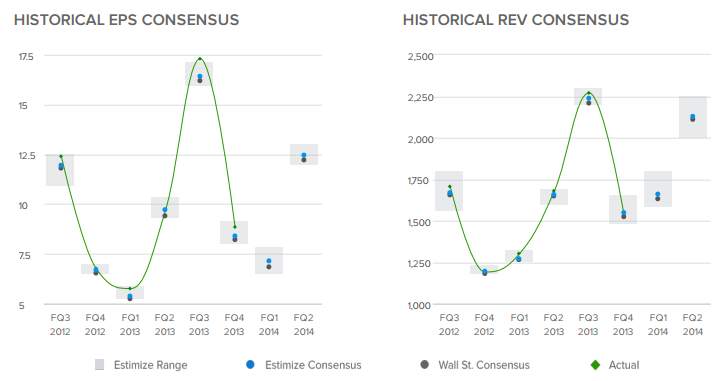Click REV actual peak at FQ3 2013

[x=588, y=93]
